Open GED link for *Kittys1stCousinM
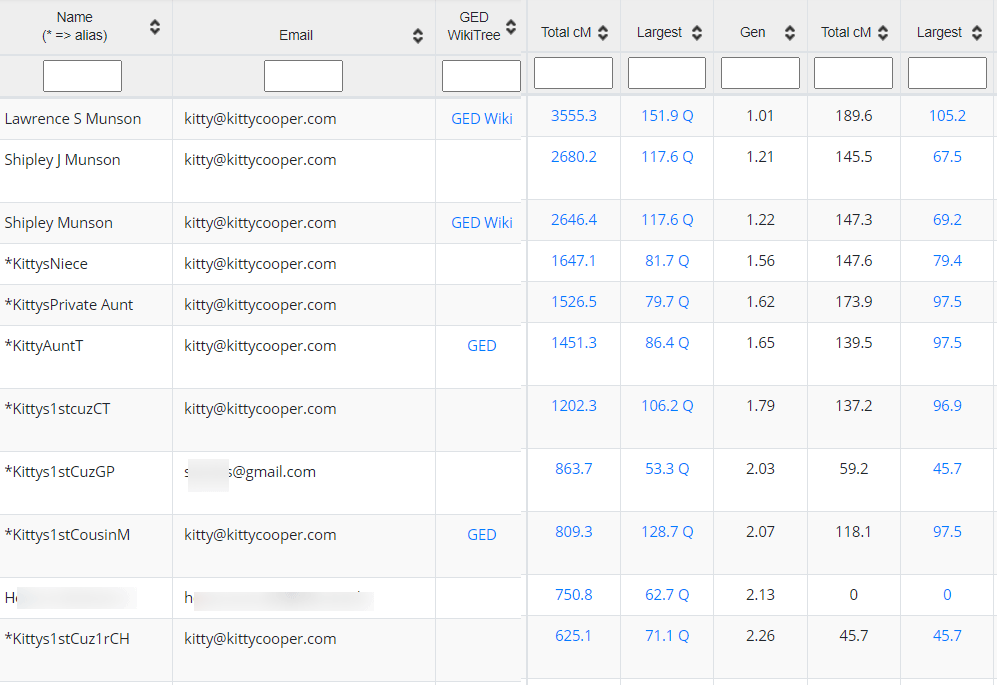 coord(482,535)
